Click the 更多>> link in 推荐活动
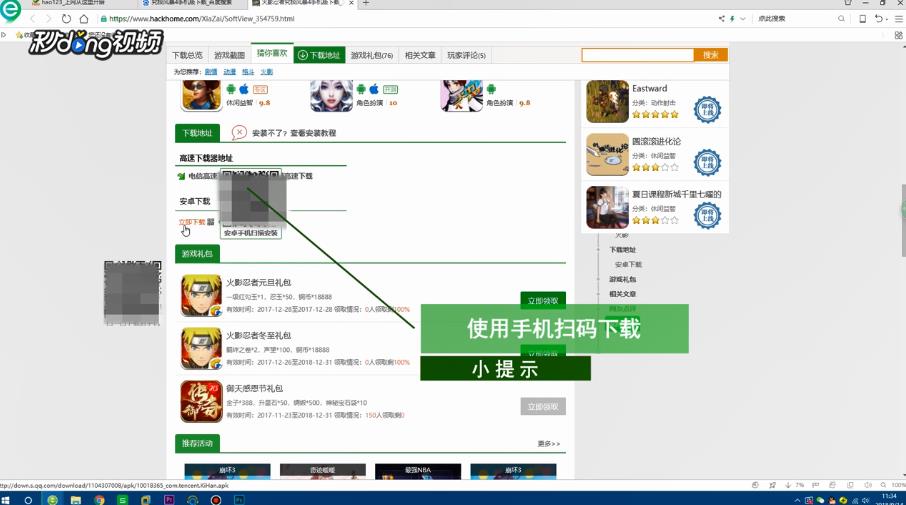906x505 pixels. [x=548, y=444]
